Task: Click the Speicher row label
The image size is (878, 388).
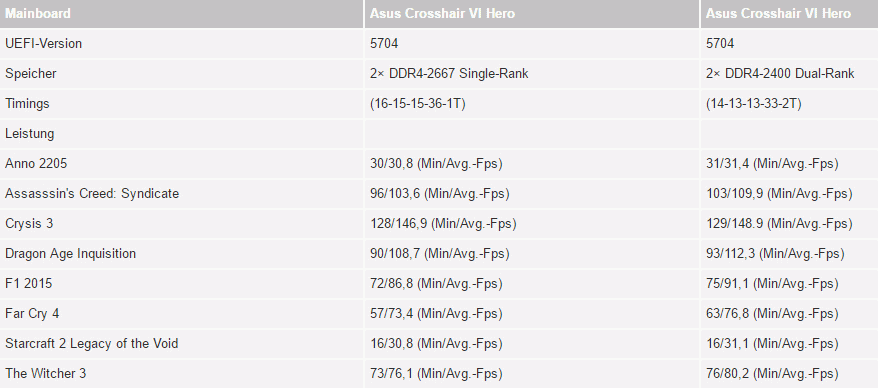Action: click(31, 73)
